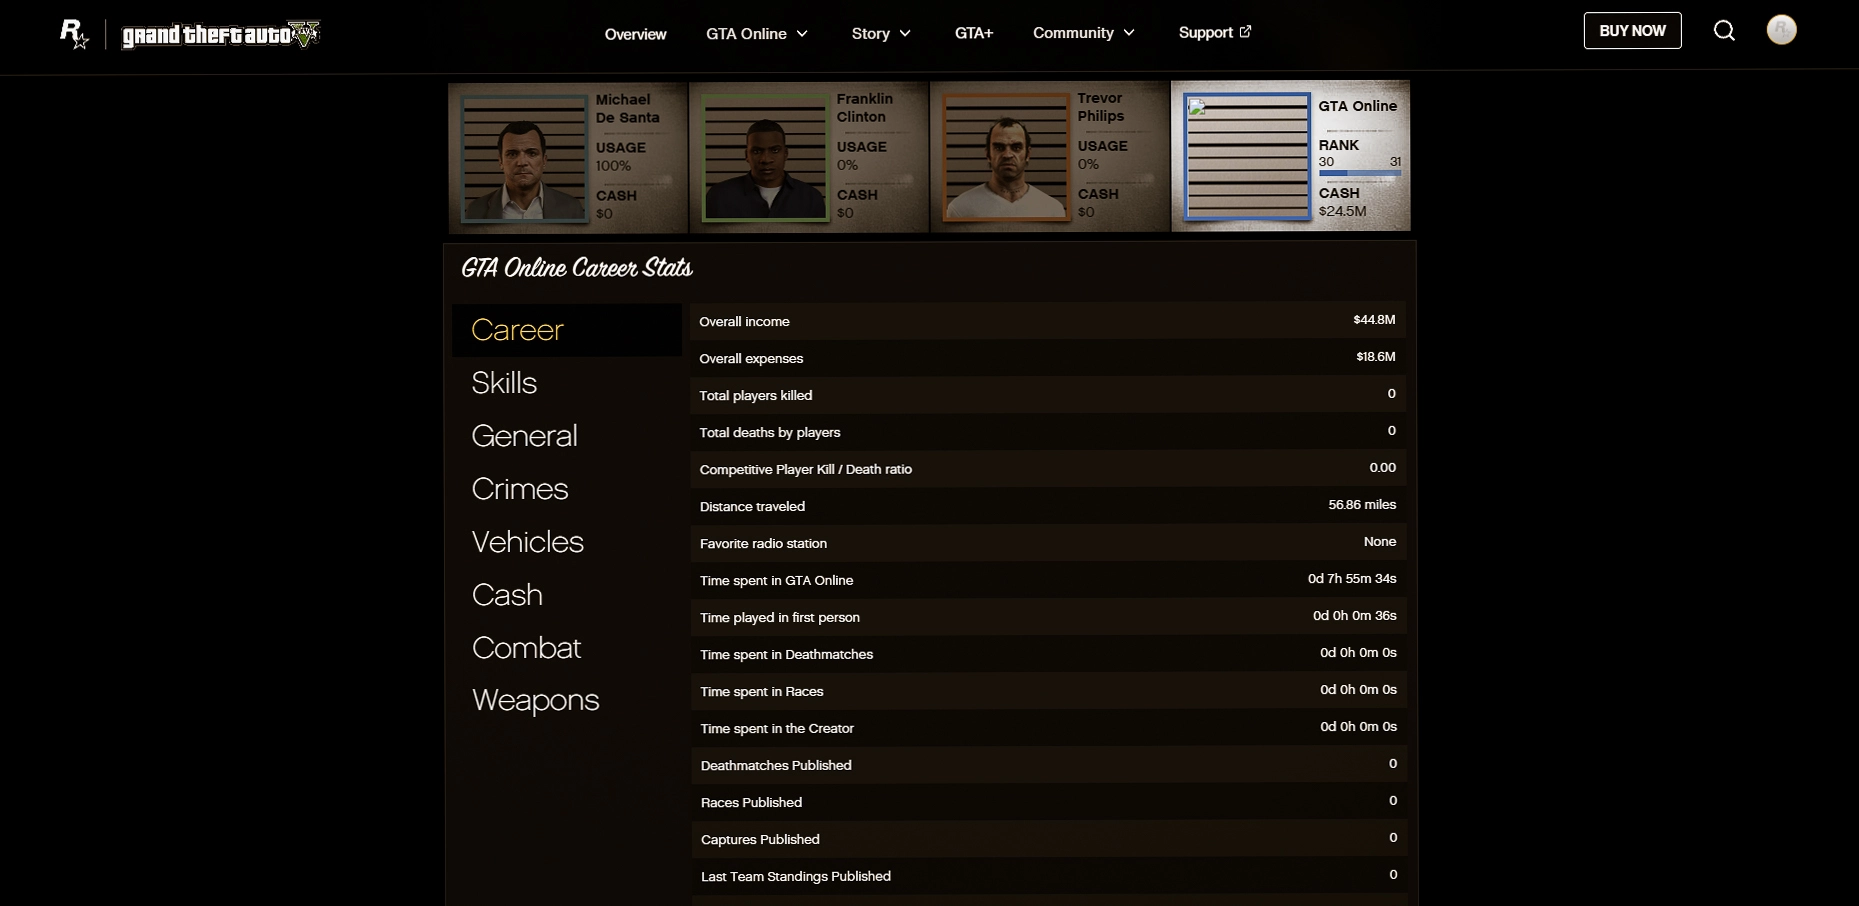Select Michael De Santa mugshot
The image size is (1859, 906).
coord(523,158)
